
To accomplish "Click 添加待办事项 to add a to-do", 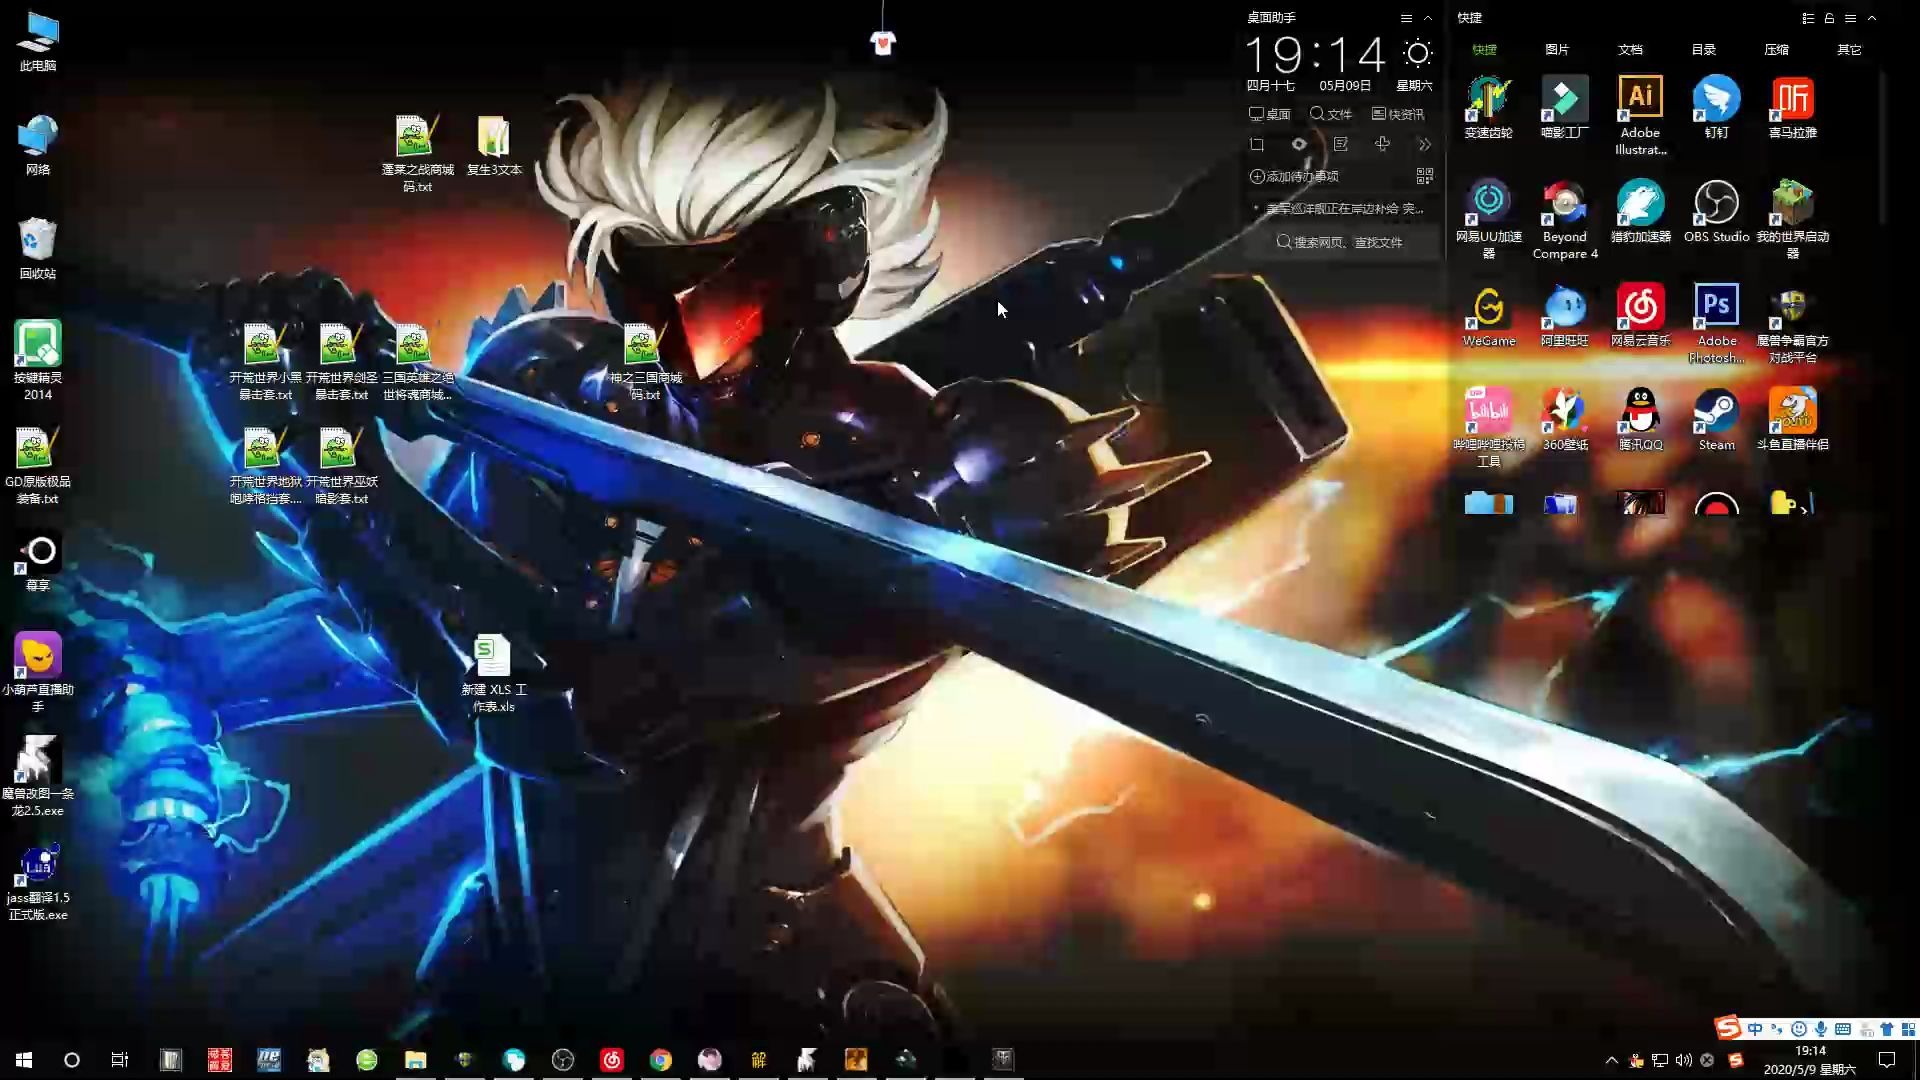I will coord(1294,176).
